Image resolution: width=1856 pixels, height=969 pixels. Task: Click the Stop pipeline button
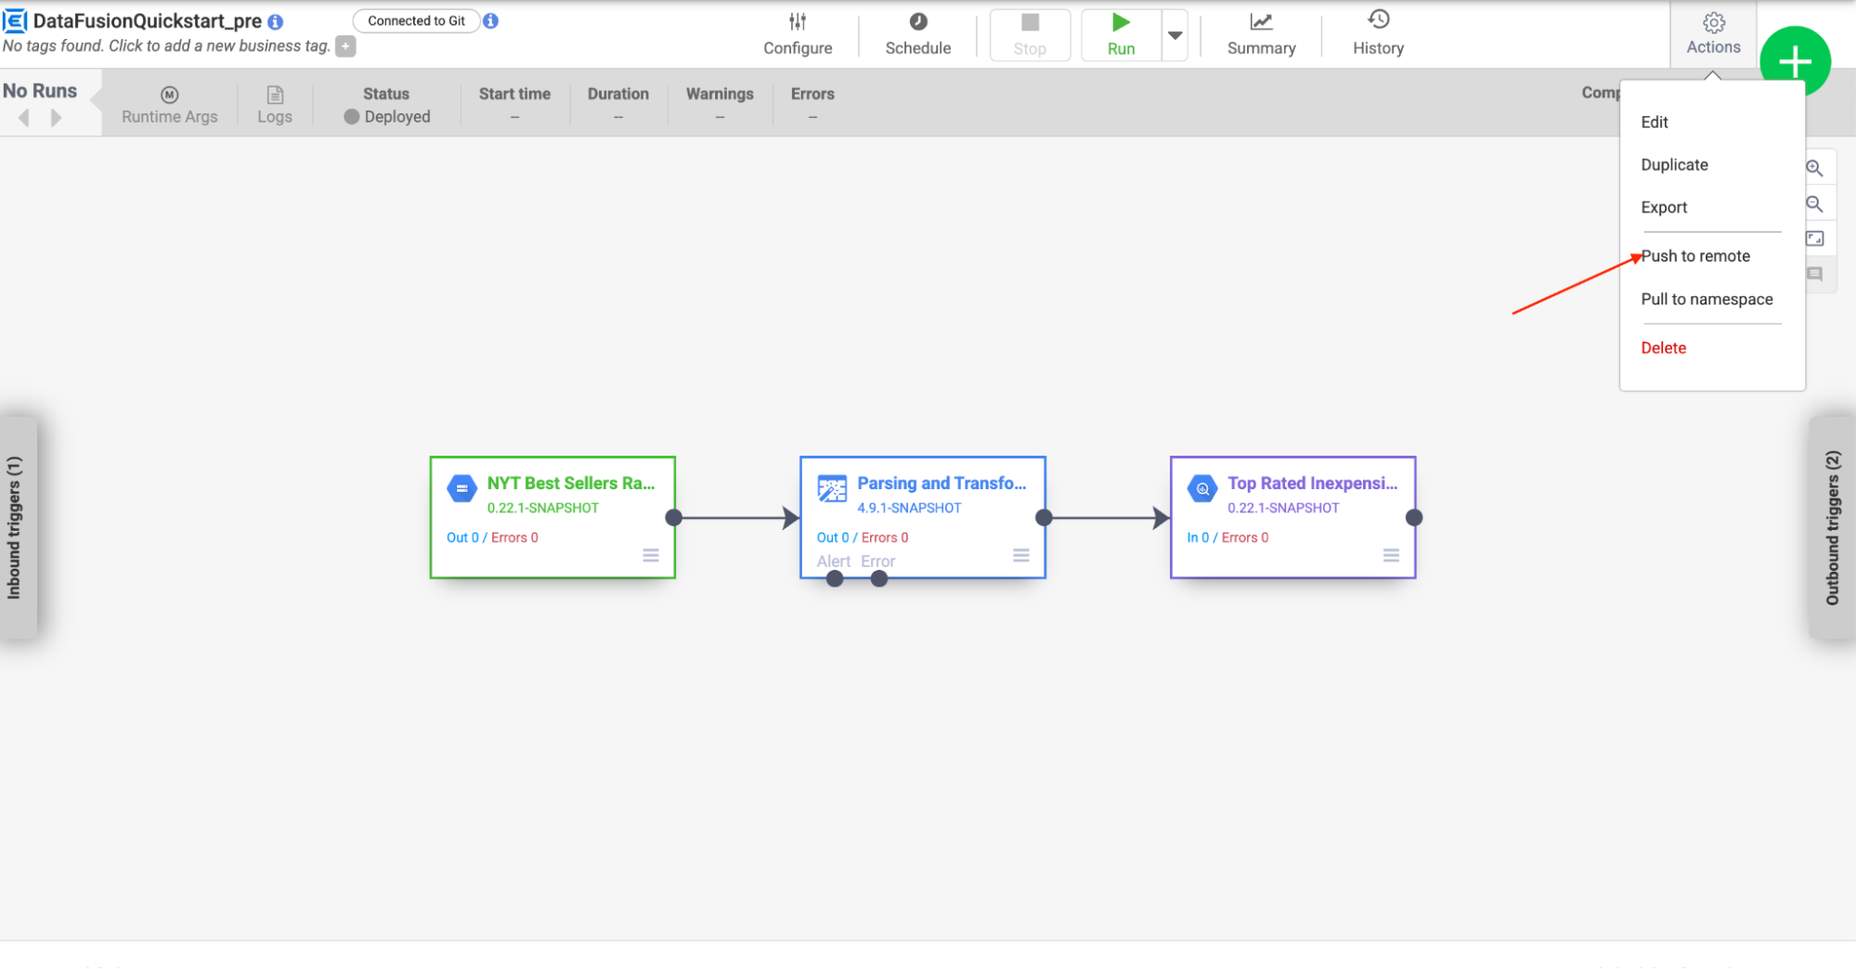[x=1029, y=35]
